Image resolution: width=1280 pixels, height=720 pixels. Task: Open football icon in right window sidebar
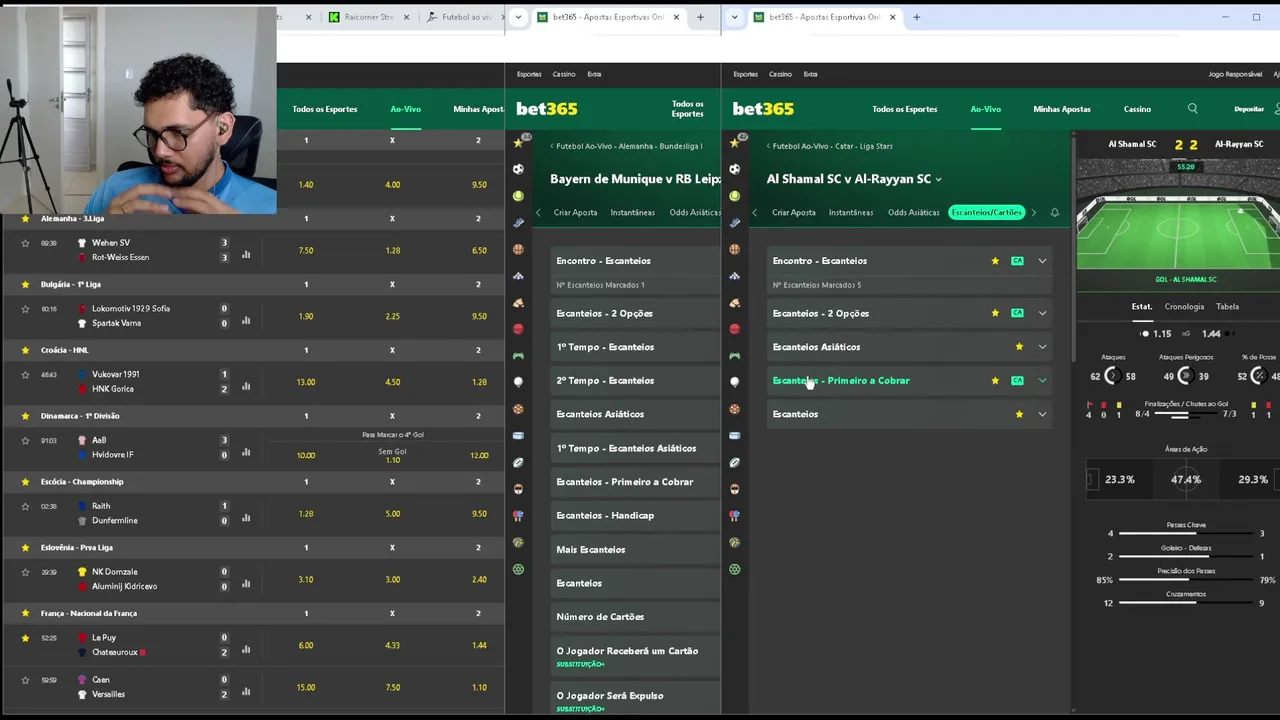pos(735,169)
